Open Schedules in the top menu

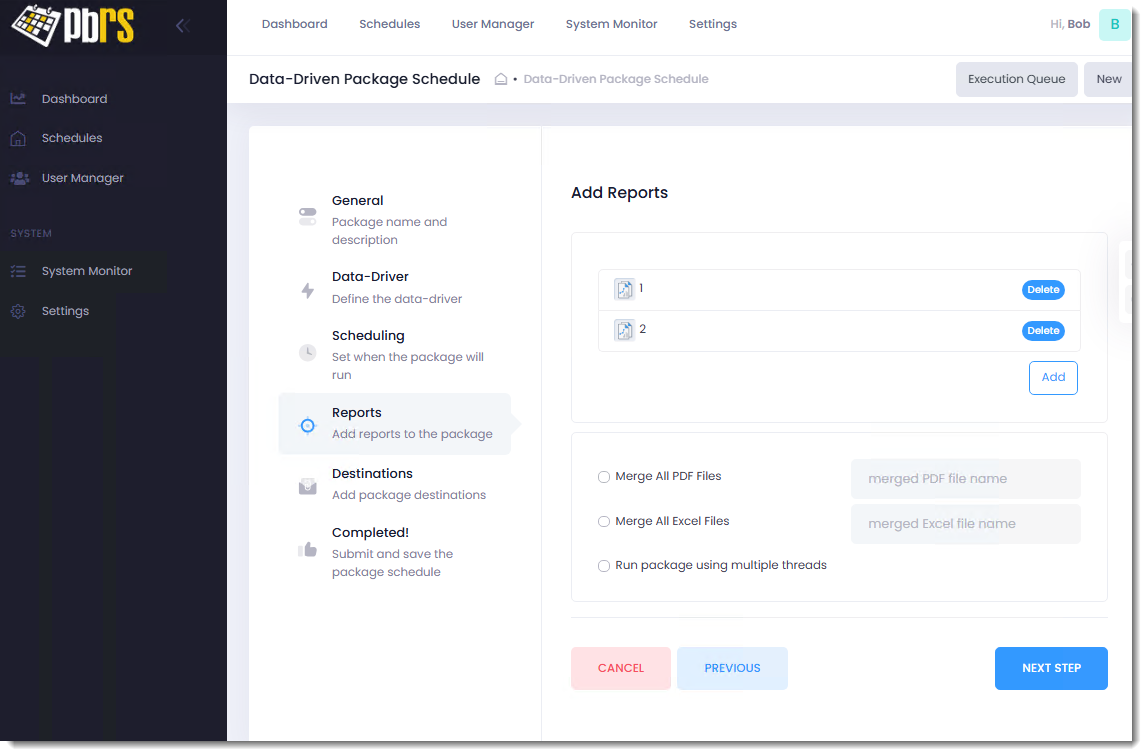coord(389,24)
